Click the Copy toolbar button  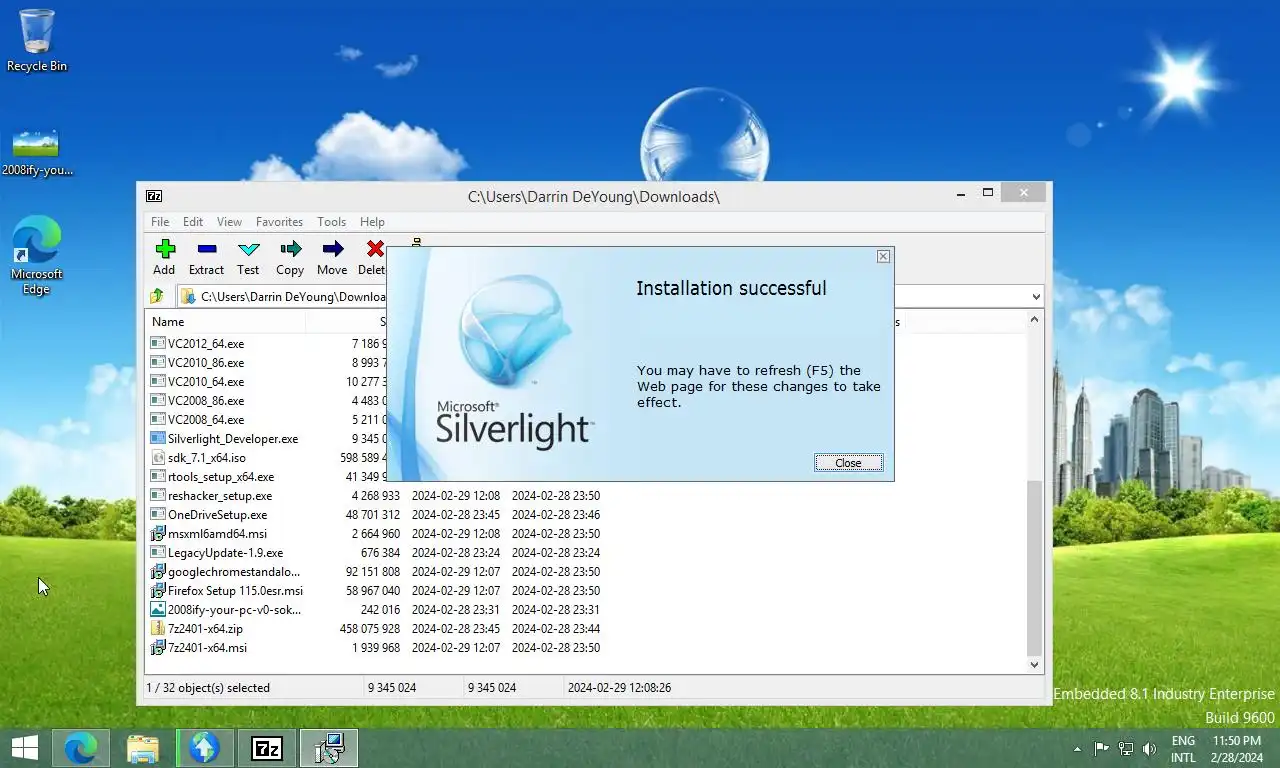click(x=290, y=257)
